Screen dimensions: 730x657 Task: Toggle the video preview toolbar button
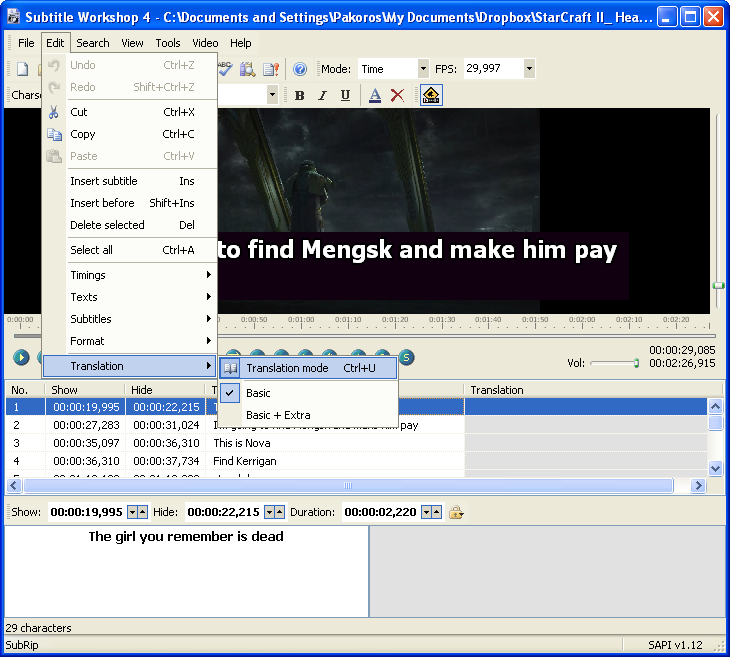click(431, 95)
